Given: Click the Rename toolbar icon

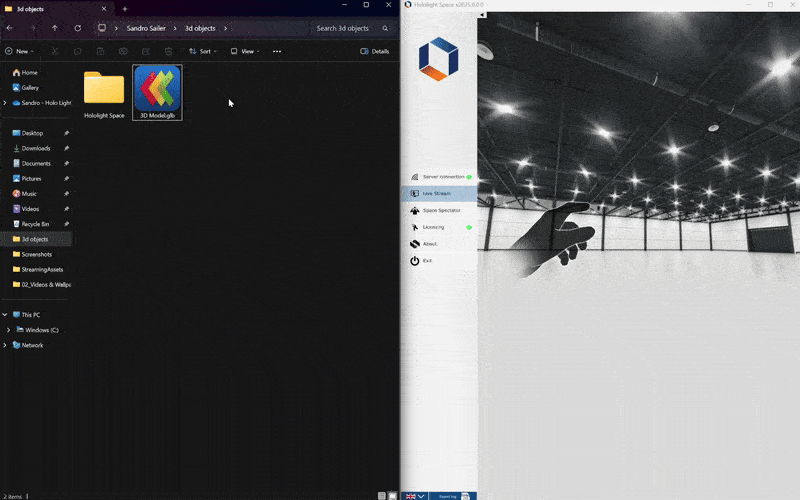Looking at the screenshot, I should (x=123, y=51).
